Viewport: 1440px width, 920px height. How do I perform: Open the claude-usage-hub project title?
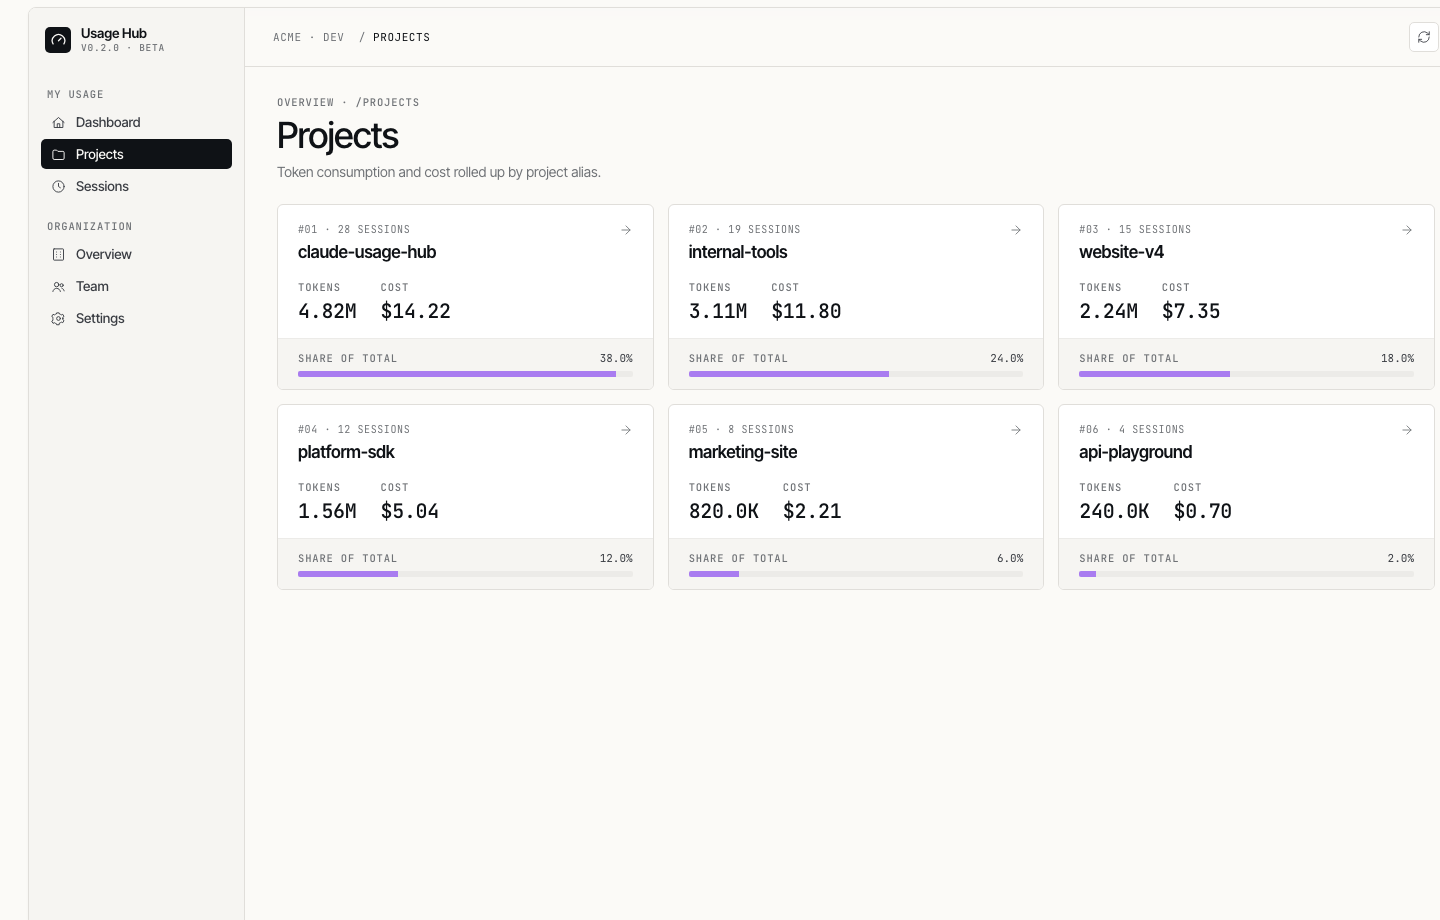[367, 252]
